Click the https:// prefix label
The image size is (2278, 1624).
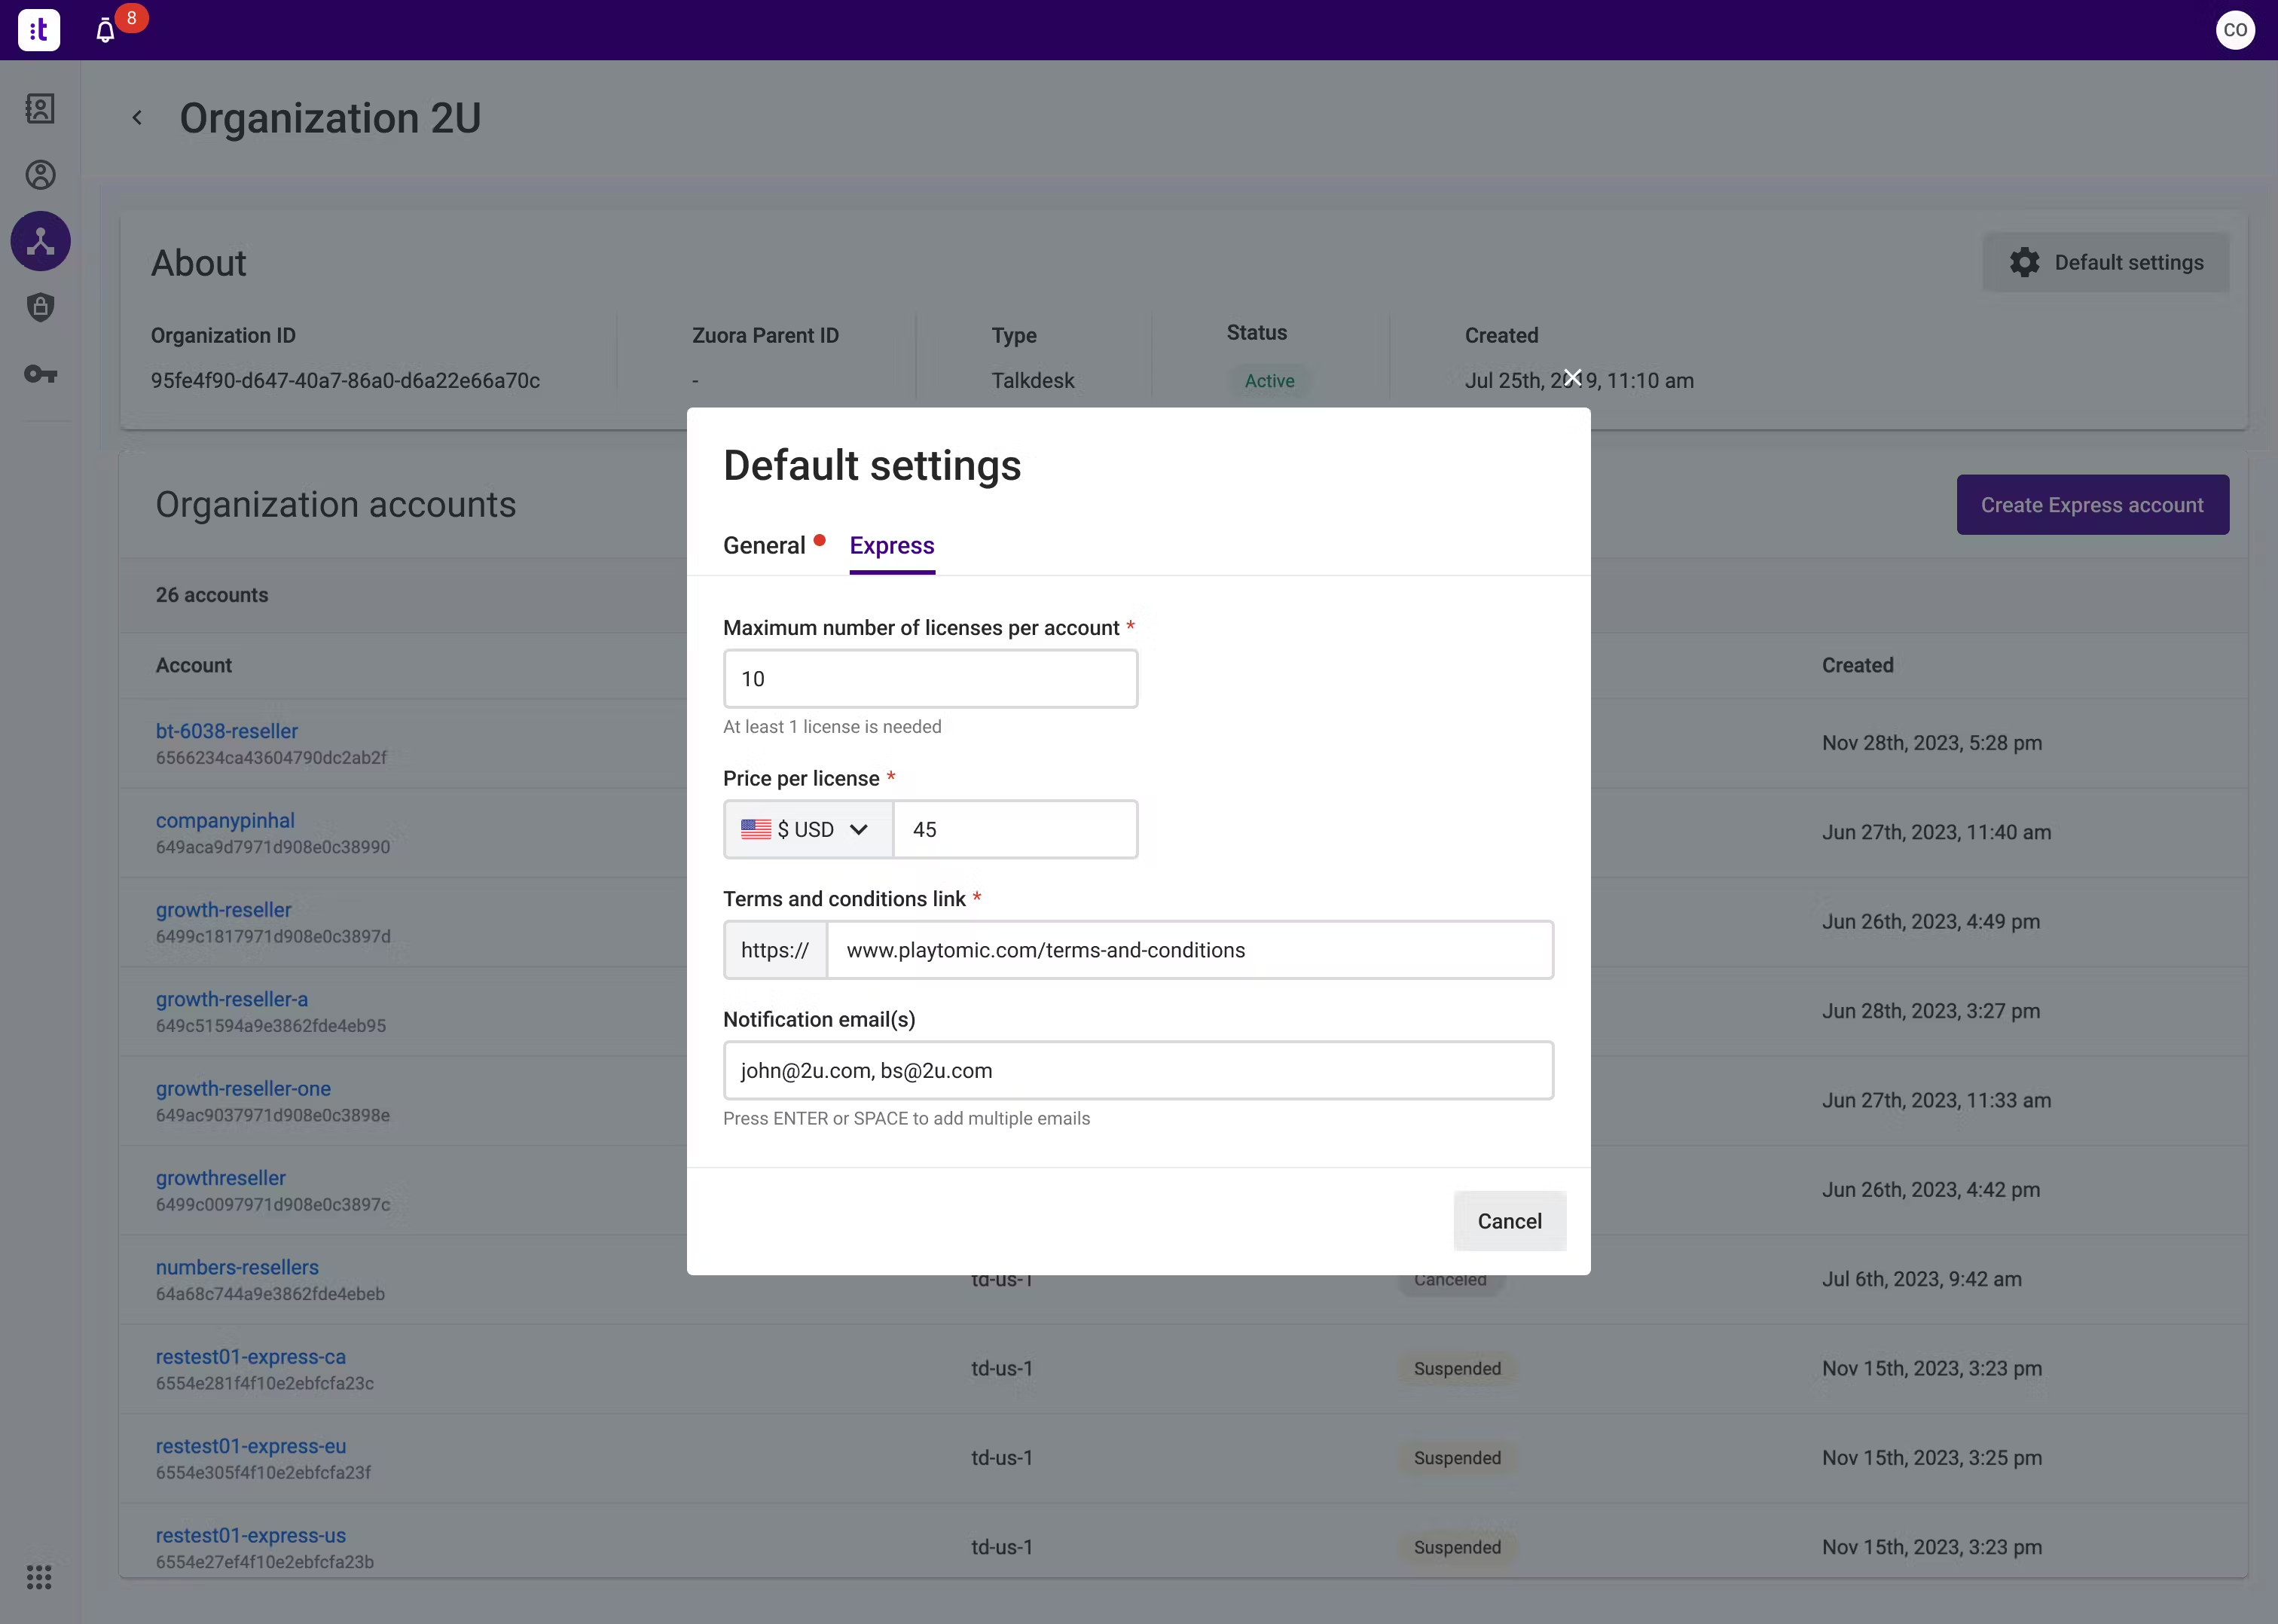(775, 950)
